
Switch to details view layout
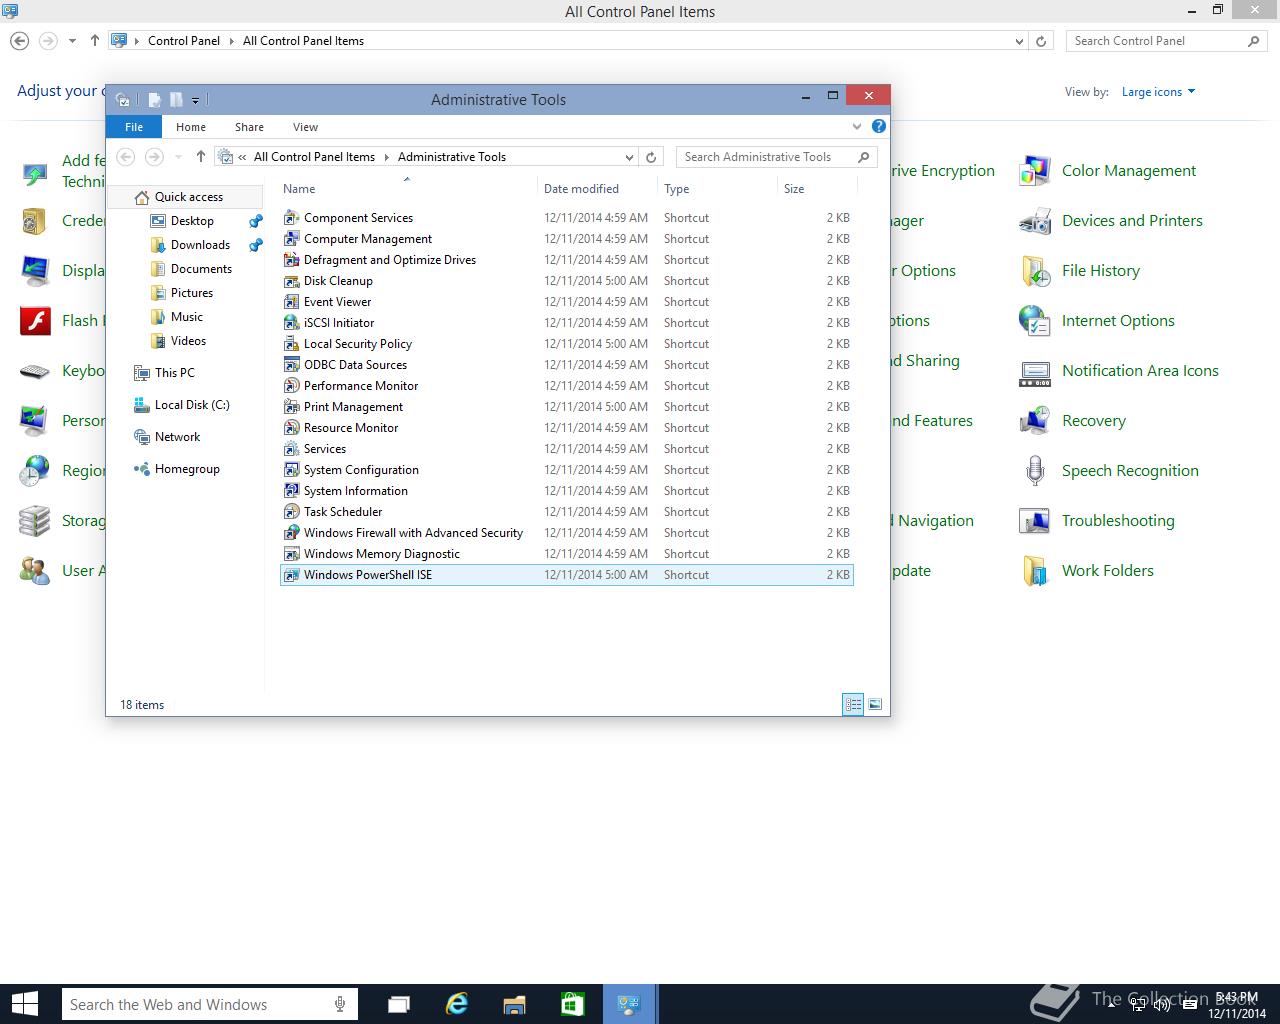(853, 705)
